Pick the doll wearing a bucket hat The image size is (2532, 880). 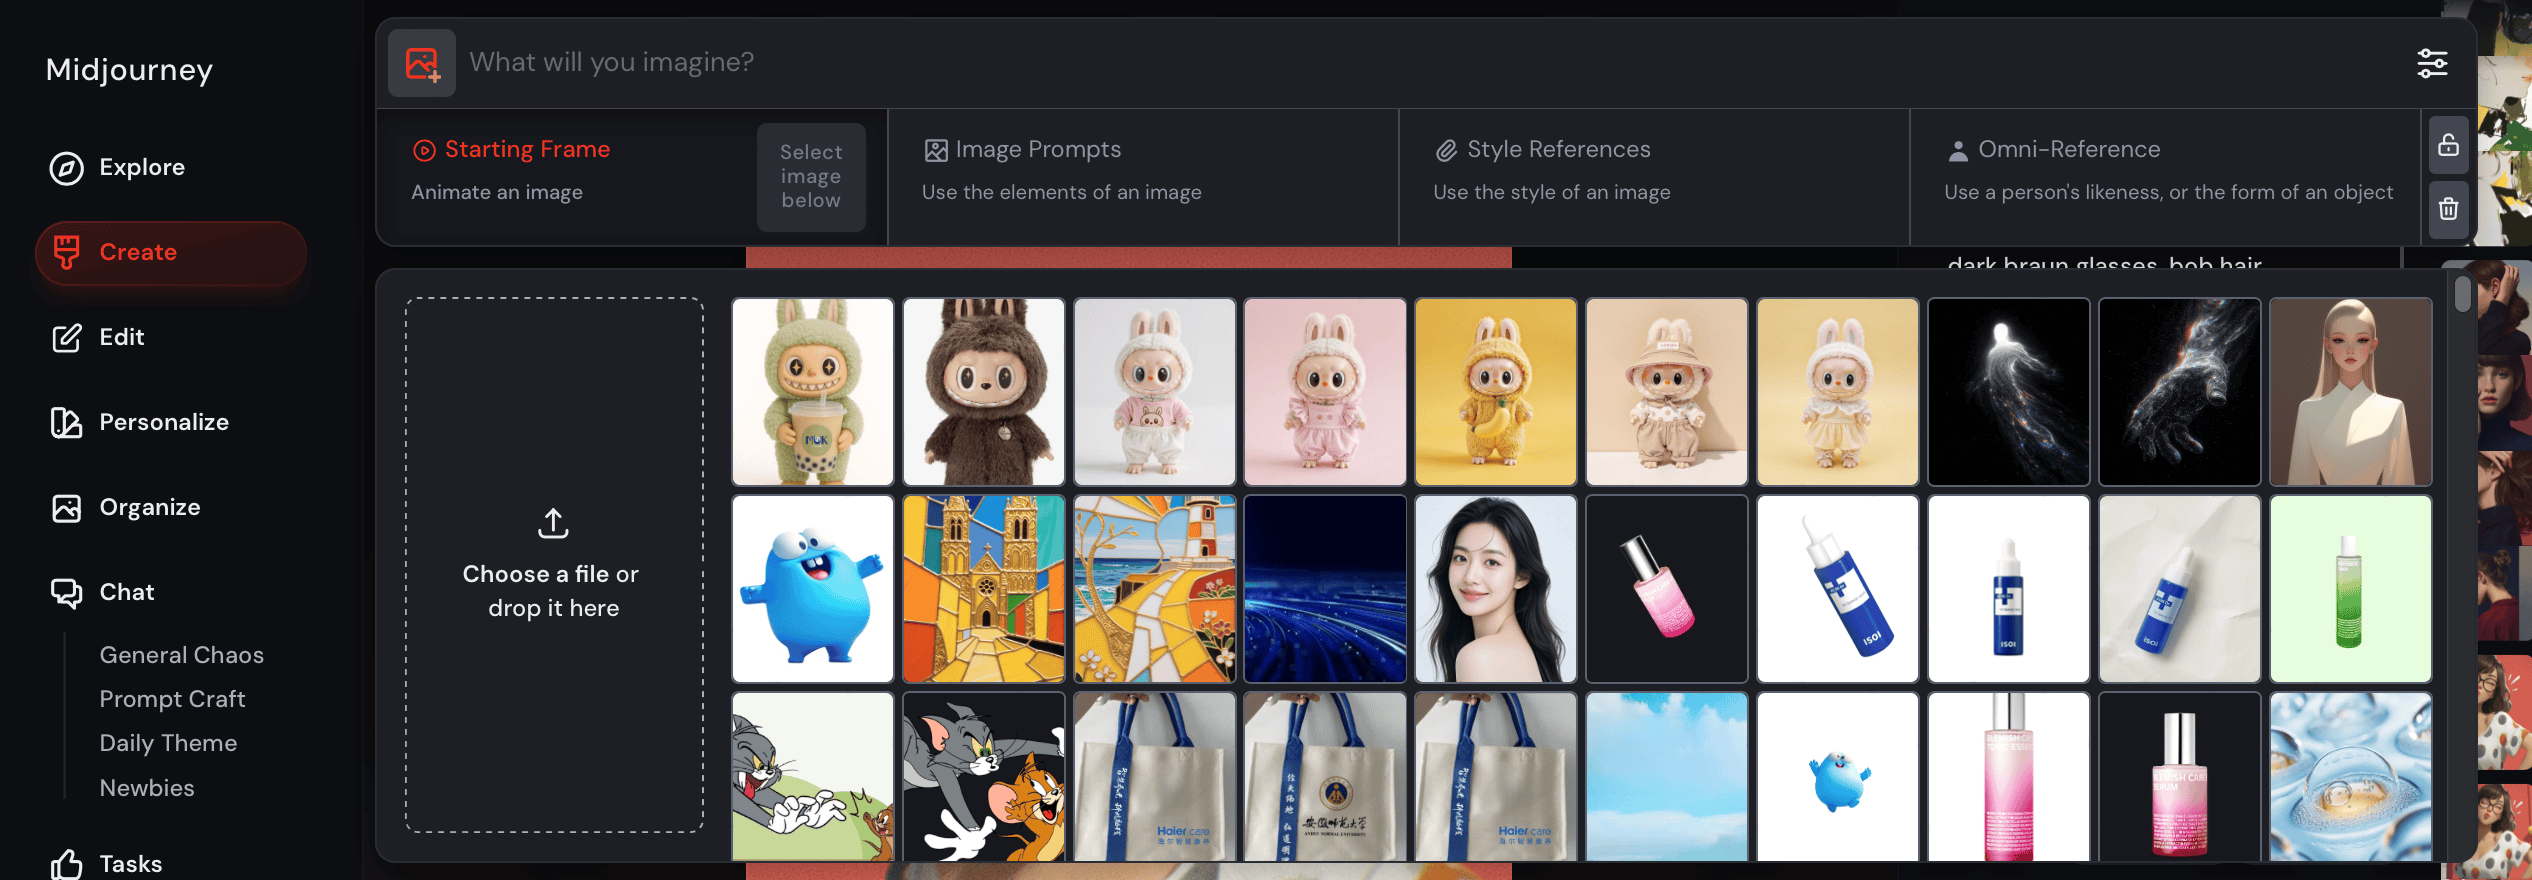click(x=1667, y=392)
